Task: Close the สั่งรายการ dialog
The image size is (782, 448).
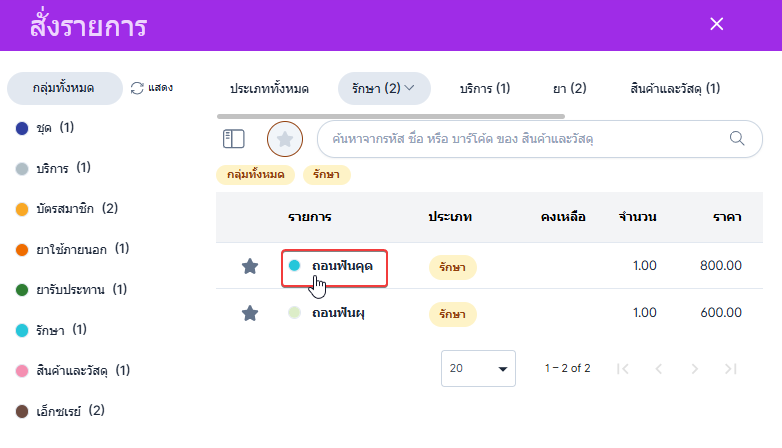Action: (x=716, y=24)
